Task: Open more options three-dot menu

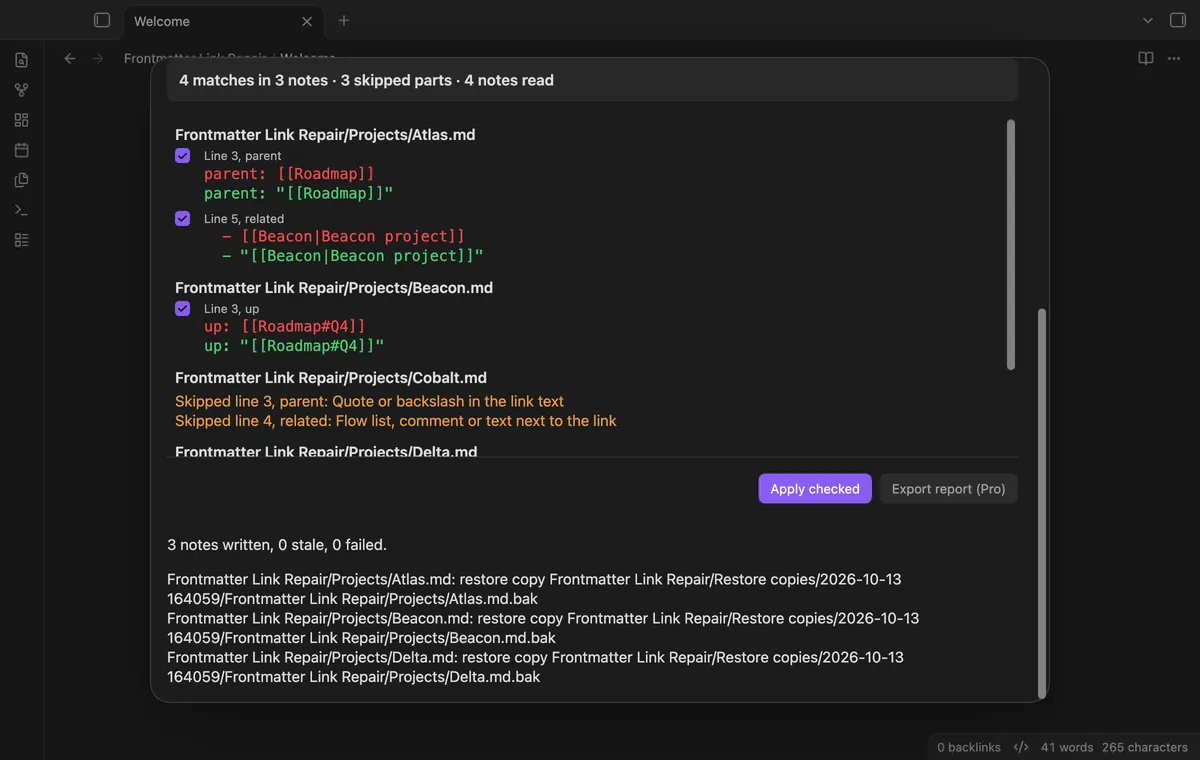Action: (1174, 59)
